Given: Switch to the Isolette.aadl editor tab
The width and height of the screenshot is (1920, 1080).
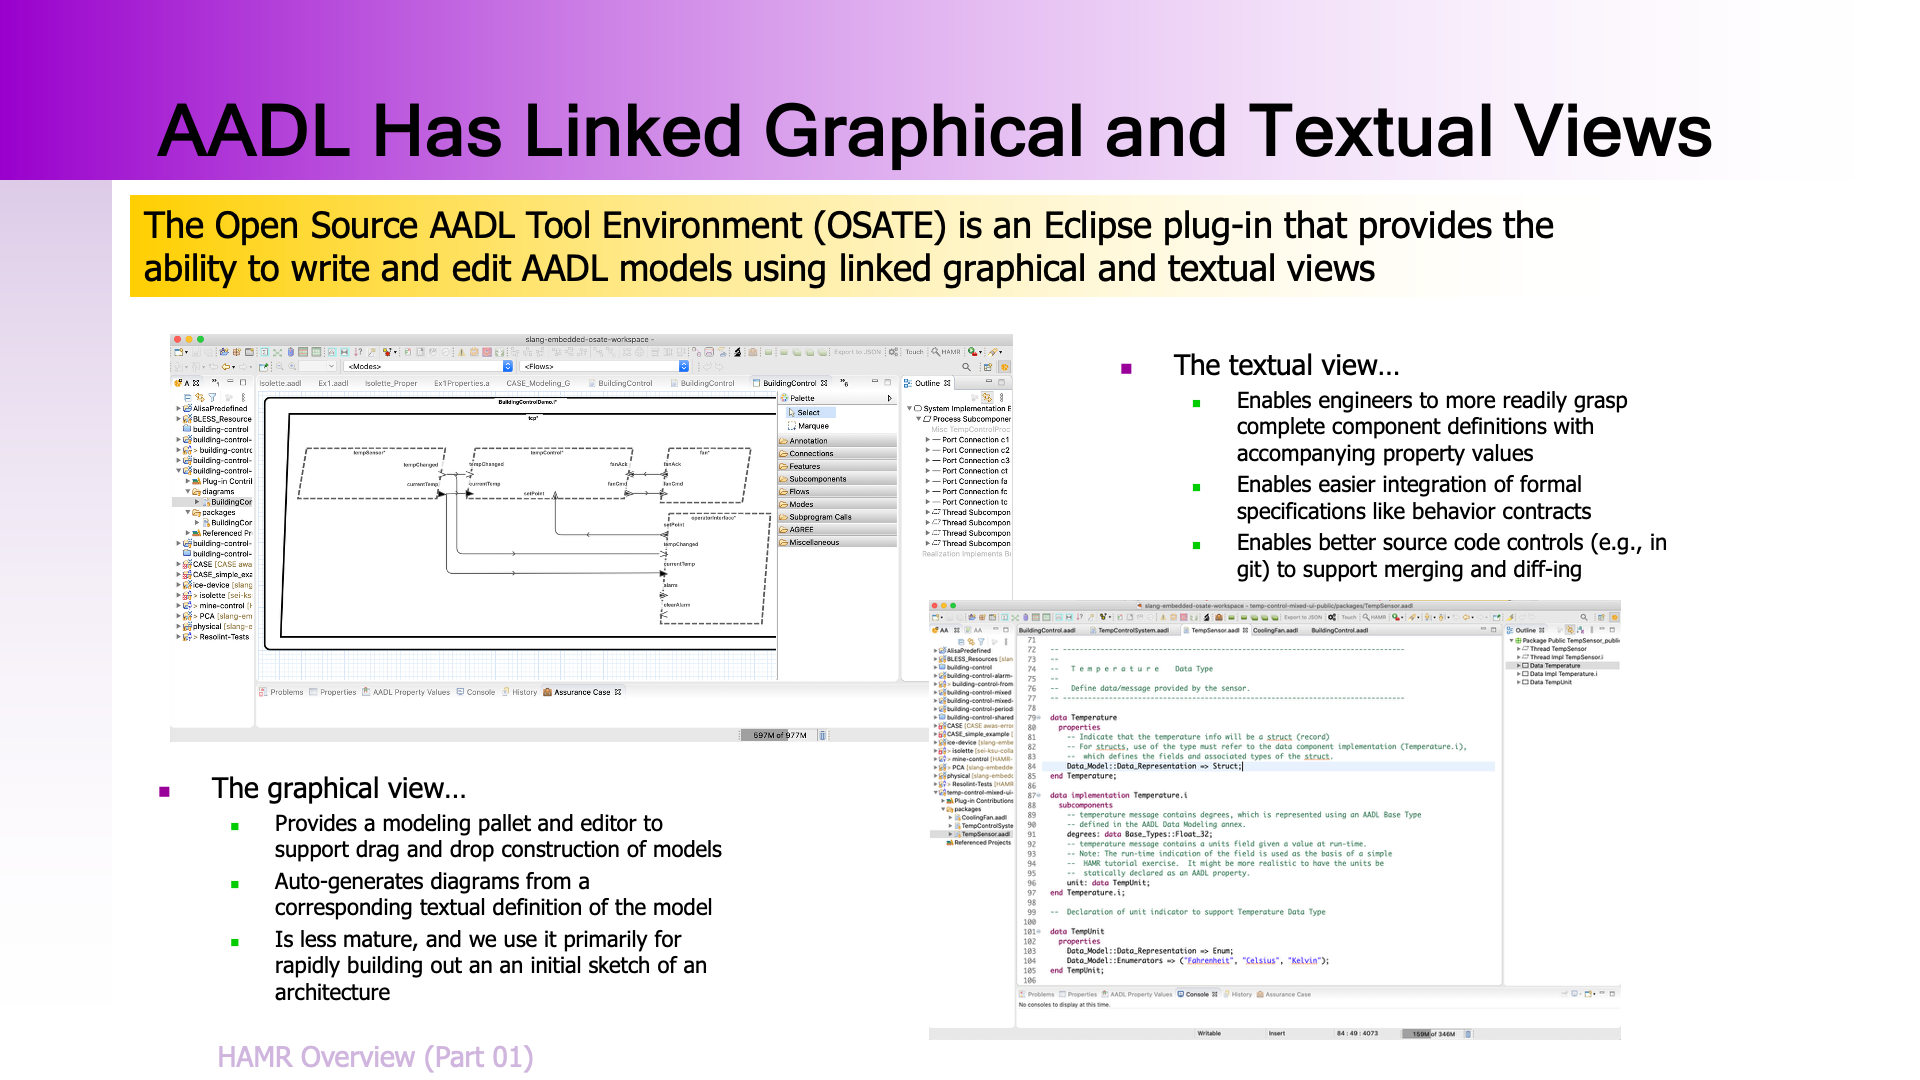Looking at the screenshot, I should [280, 383].
